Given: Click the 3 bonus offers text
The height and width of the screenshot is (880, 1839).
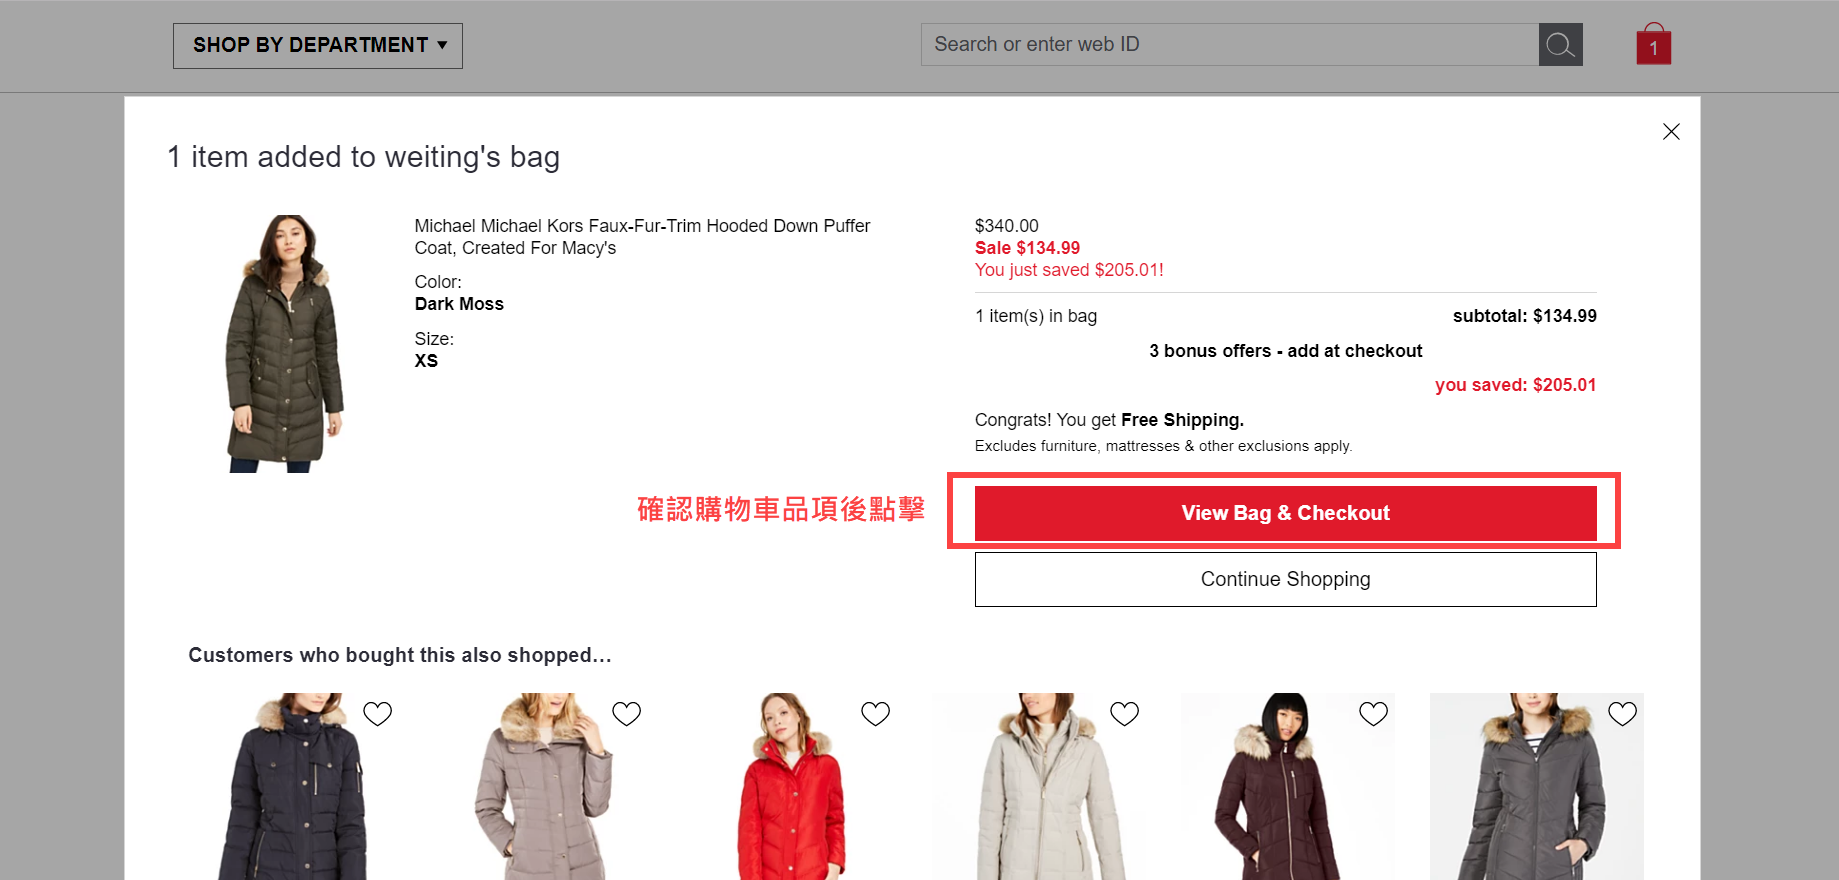Looking at the screenshot, I should [x=1285, y=351].
